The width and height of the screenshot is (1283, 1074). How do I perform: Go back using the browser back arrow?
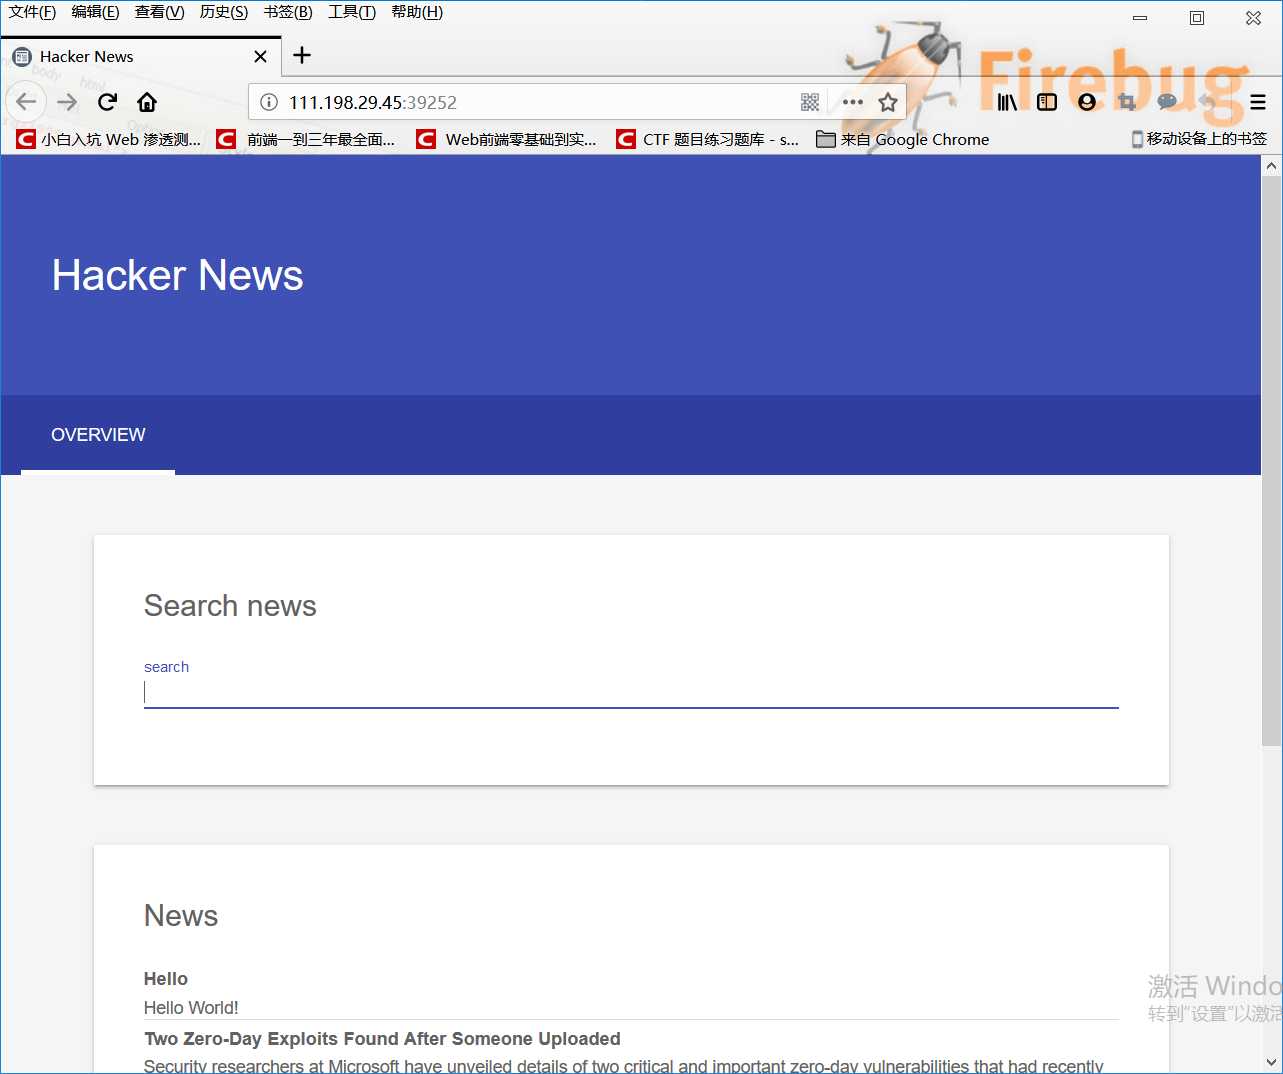26,102
